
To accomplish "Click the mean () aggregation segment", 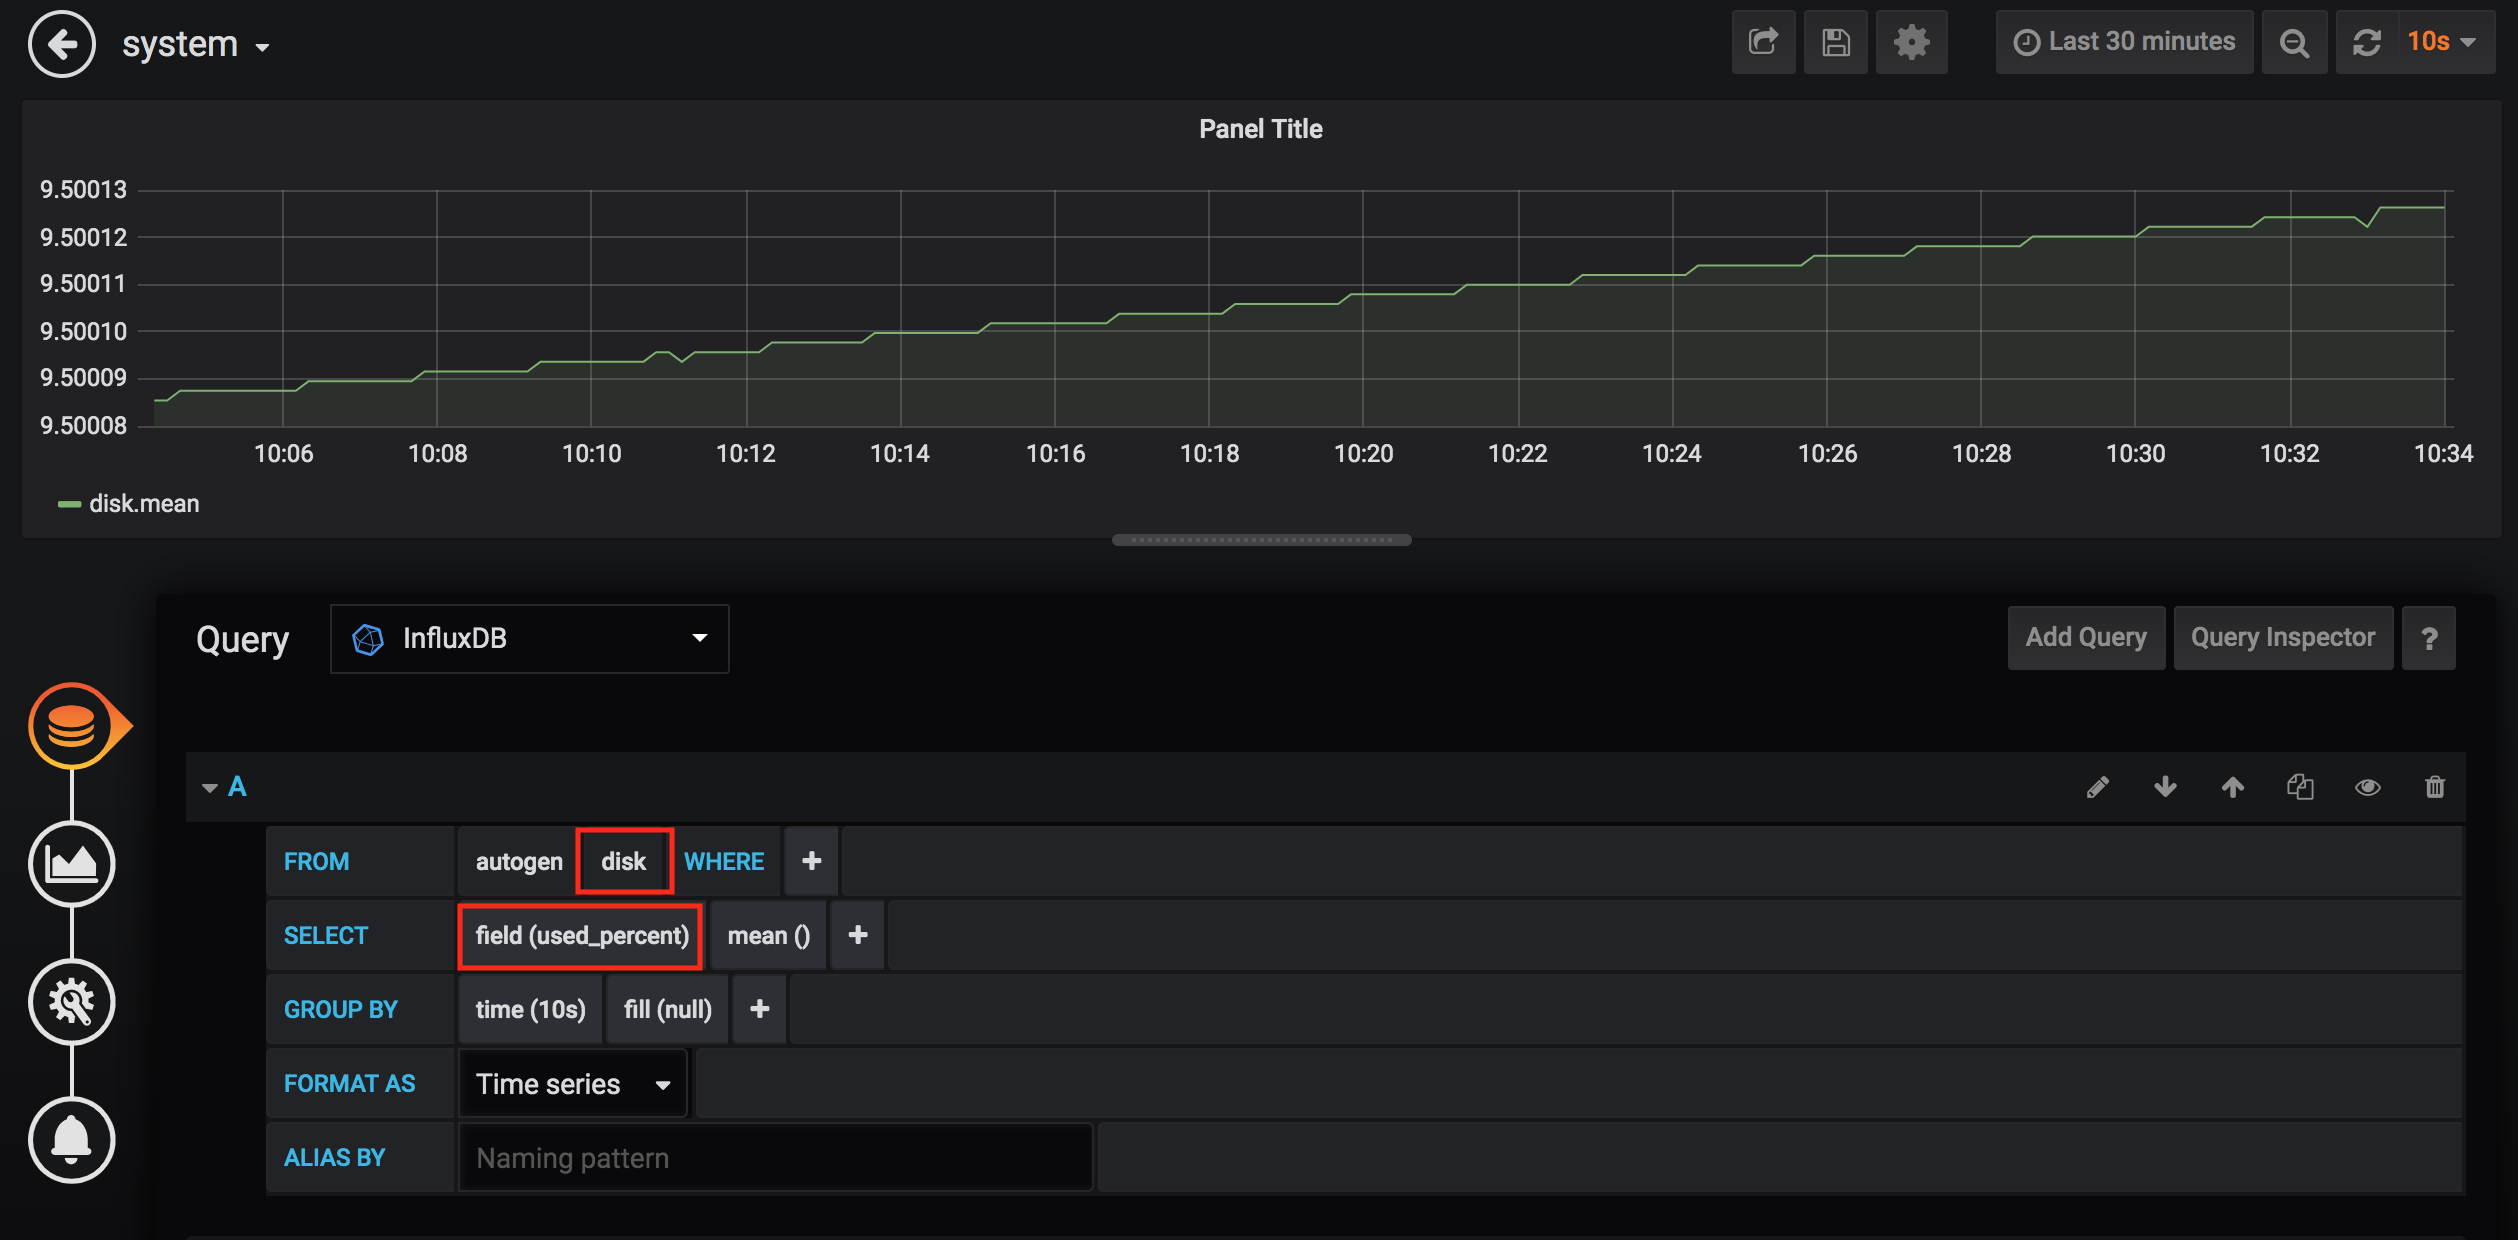I will pos(768,936).
